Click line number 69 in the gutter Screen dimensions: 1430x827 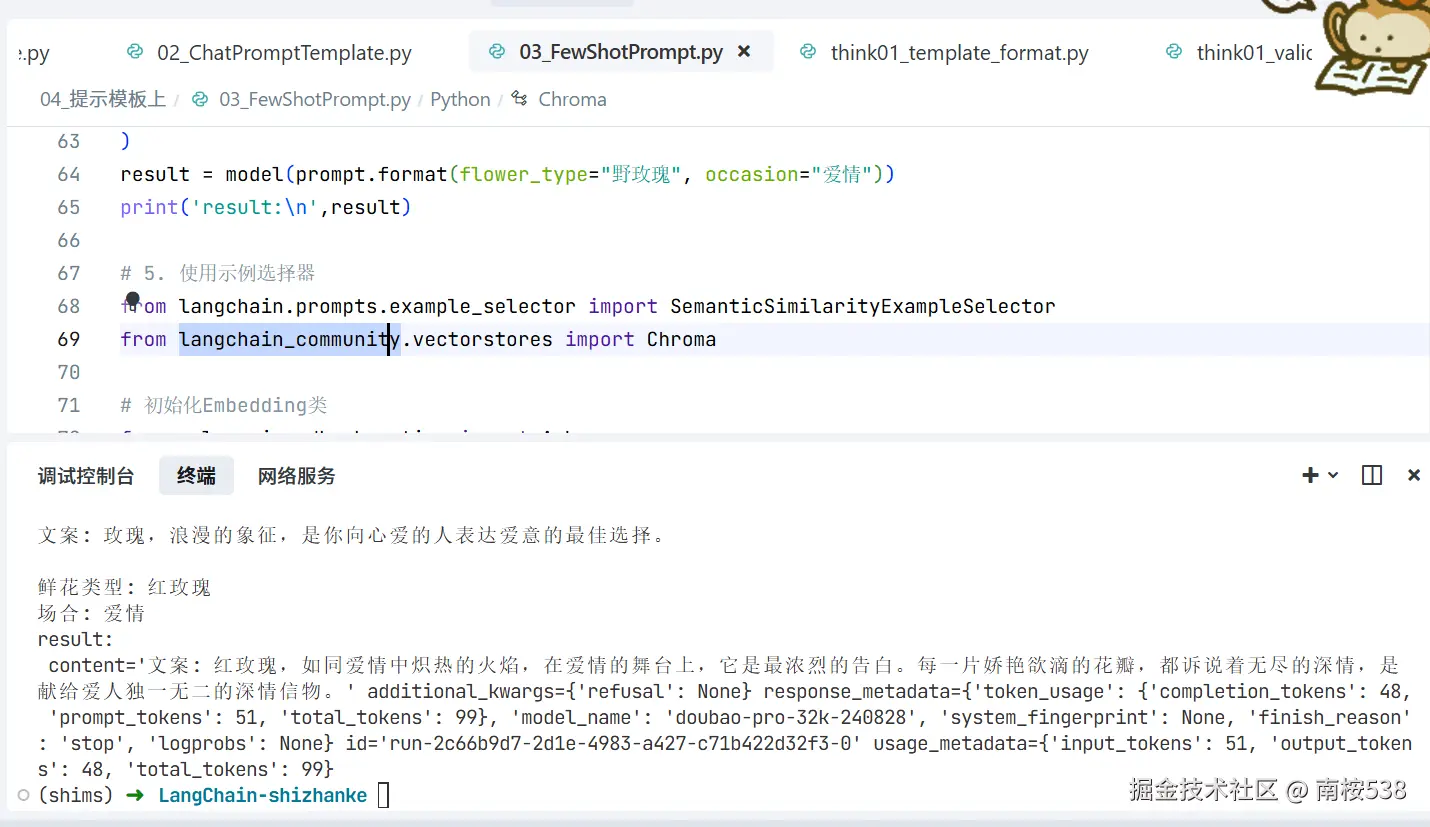tap(68, 339)
